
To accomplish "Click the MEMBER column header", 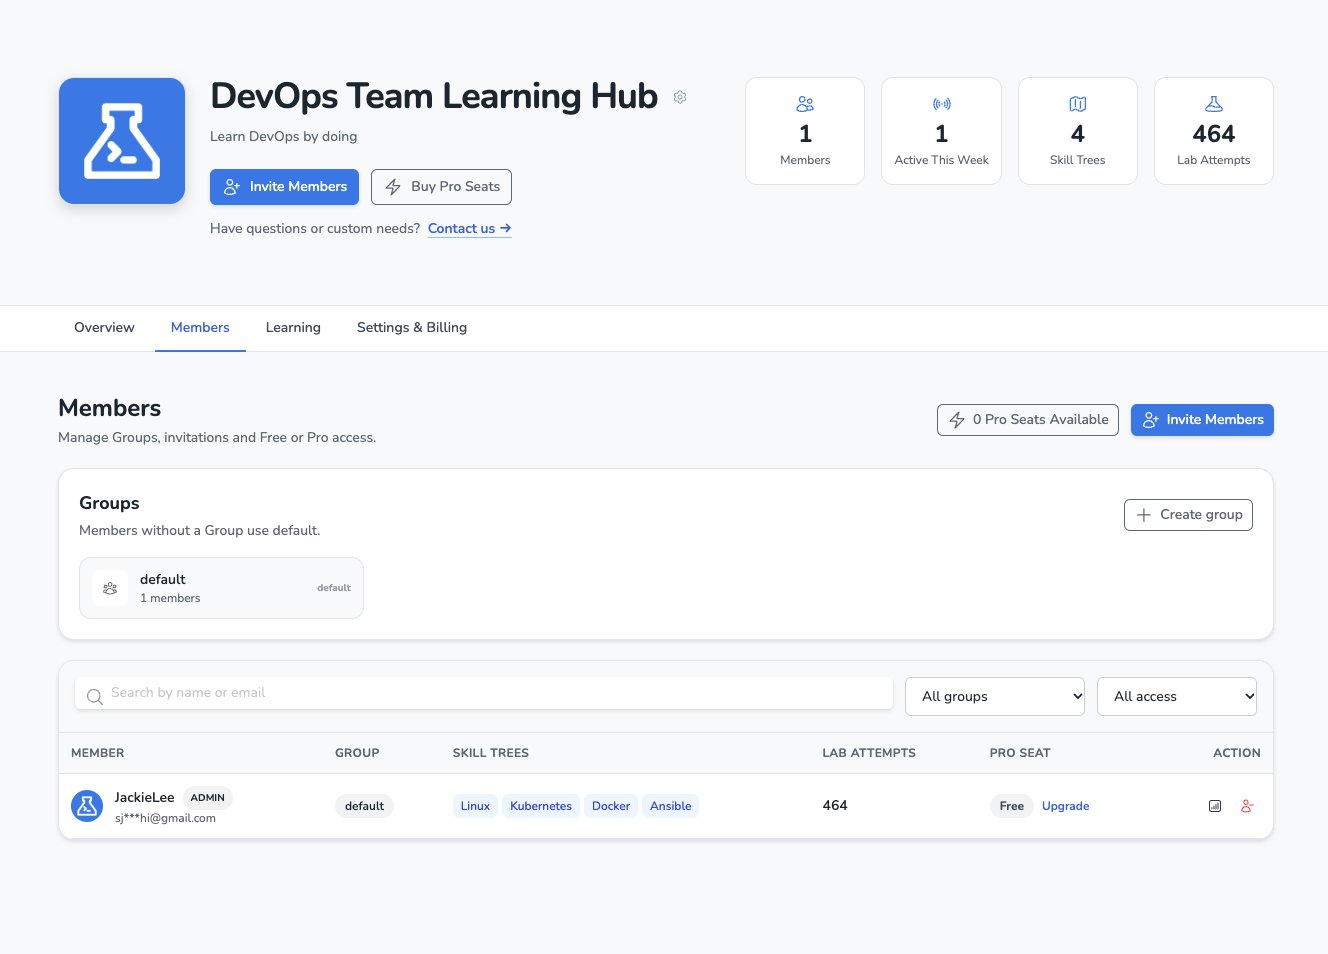I will click(98, 753).
